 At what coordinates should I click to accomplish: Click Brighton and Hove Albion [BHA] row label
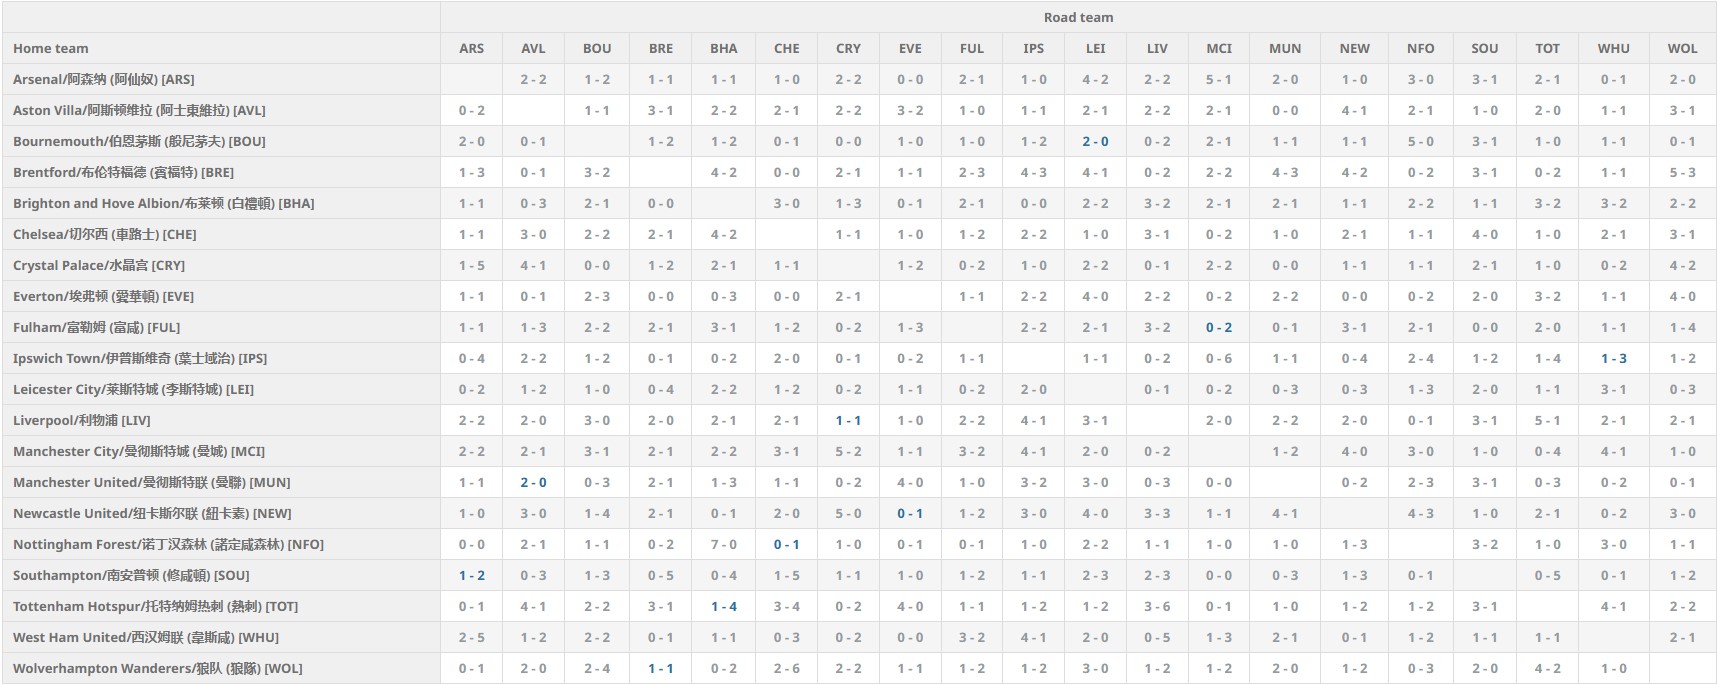[x=163, y=203]
